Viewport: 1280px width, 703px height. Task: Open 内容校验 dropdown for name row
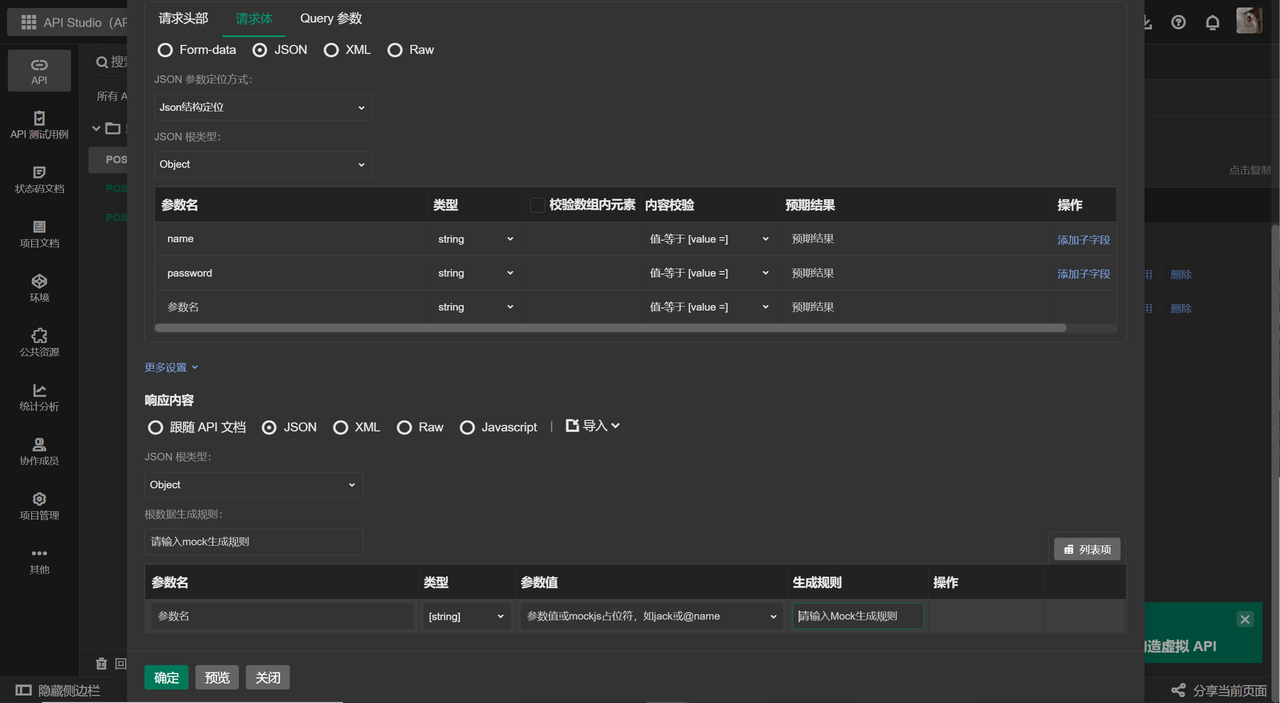[x=710, y=239]
